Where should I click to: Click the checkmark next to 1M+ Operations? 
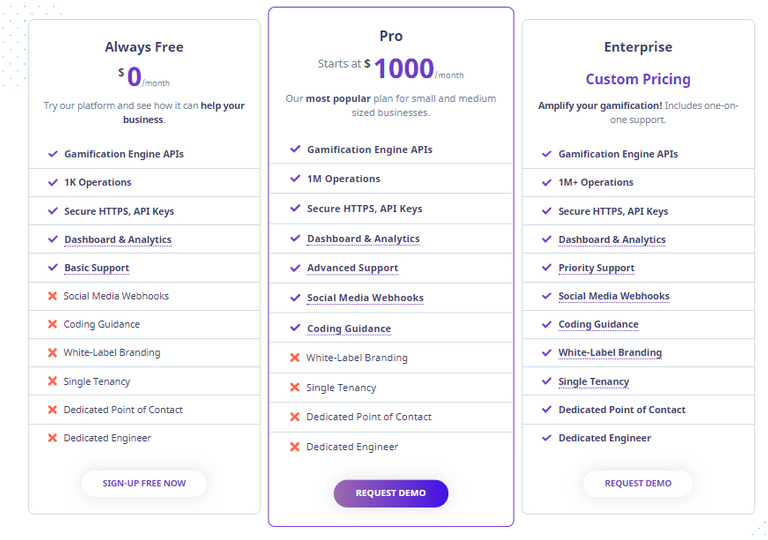tap(547, 182)
